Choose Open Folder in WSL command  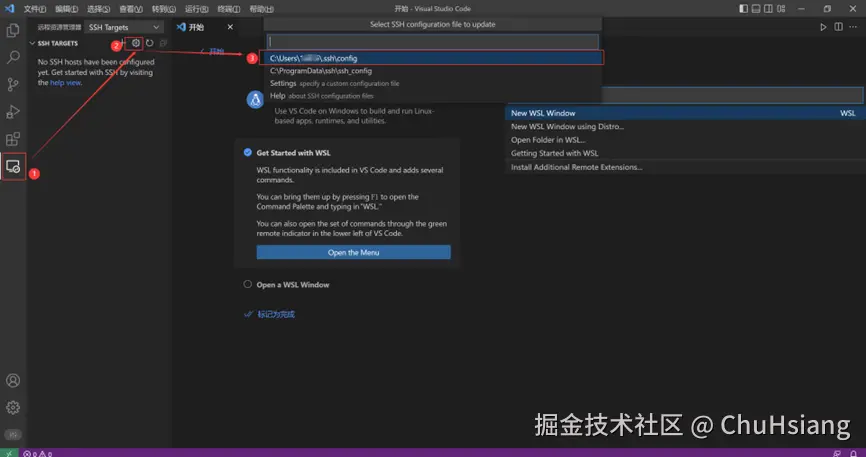pyautogui.click(x=685, y=140)
